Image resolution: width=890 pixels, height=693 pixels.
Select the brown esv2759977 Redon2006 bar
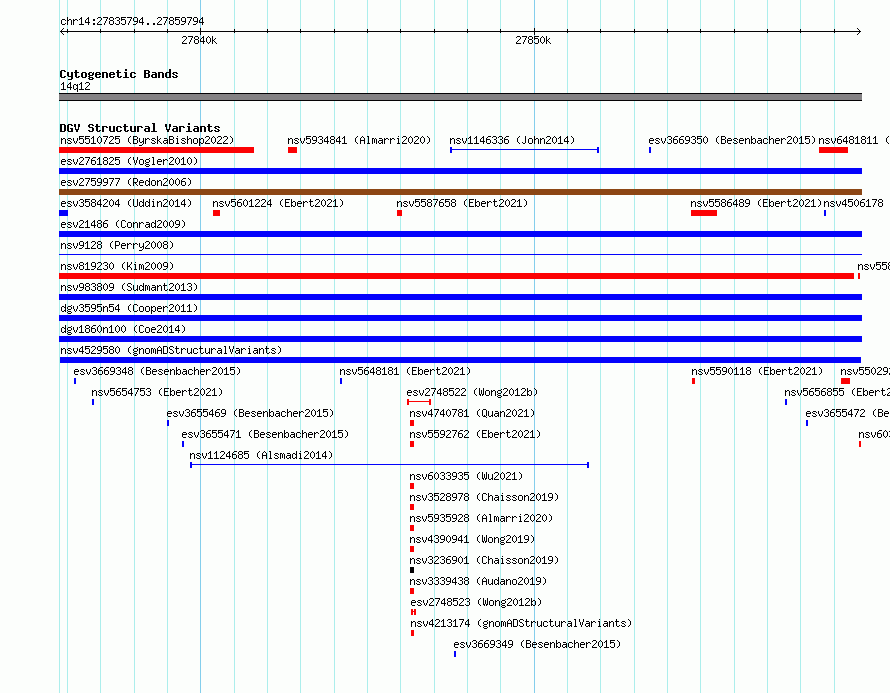[x=460, y=192]
